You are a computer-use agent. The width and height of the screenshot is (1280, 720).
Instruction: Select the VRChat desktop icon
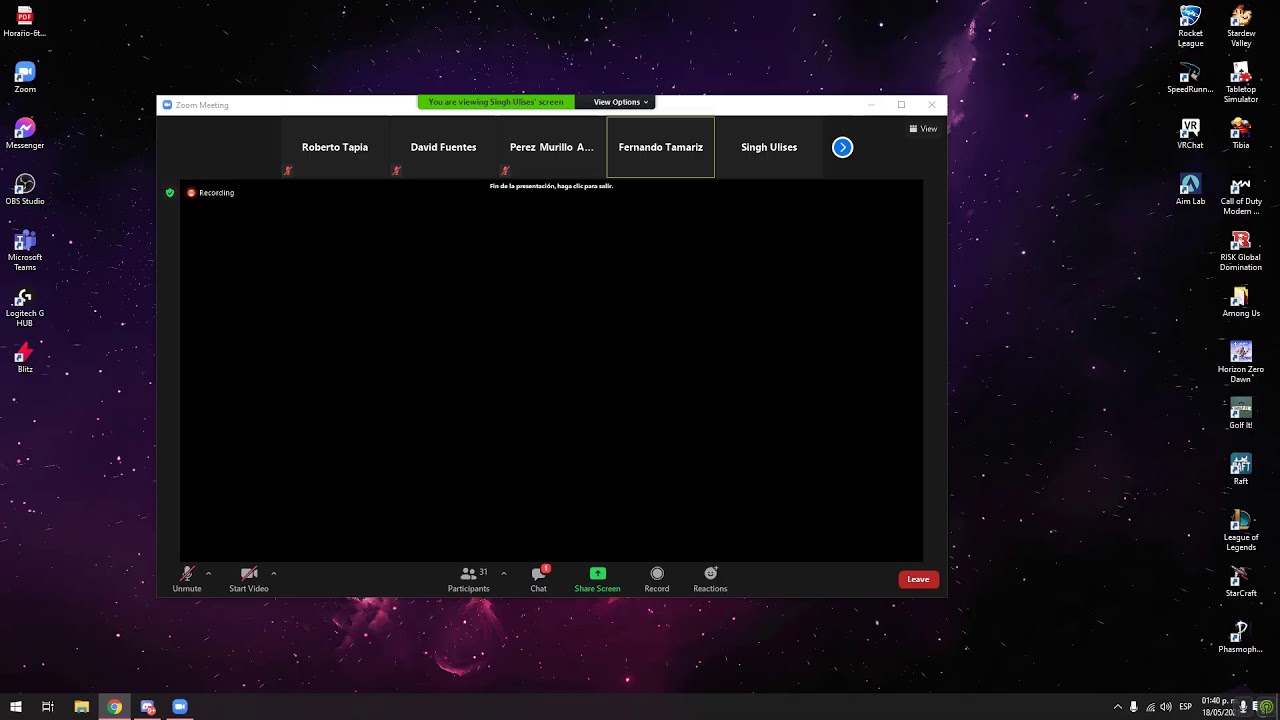pyautogui.click(x=1190, y=134)
